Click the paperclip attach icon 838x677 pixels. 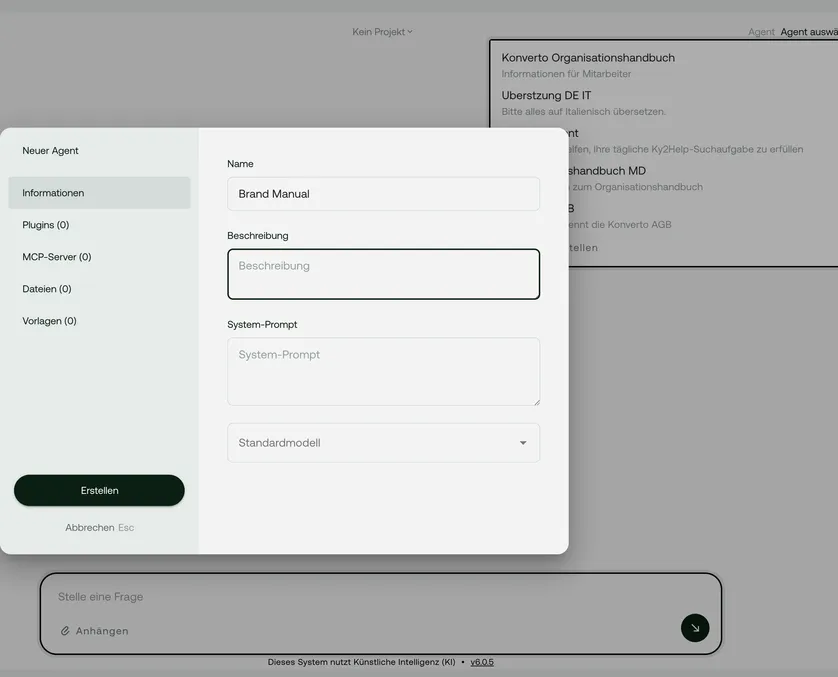click(x=65, y=631)
